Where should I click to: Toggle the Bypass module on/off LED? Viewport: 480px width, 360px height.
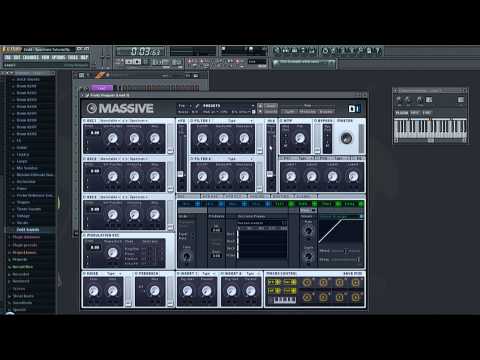[x=315, y=121]
